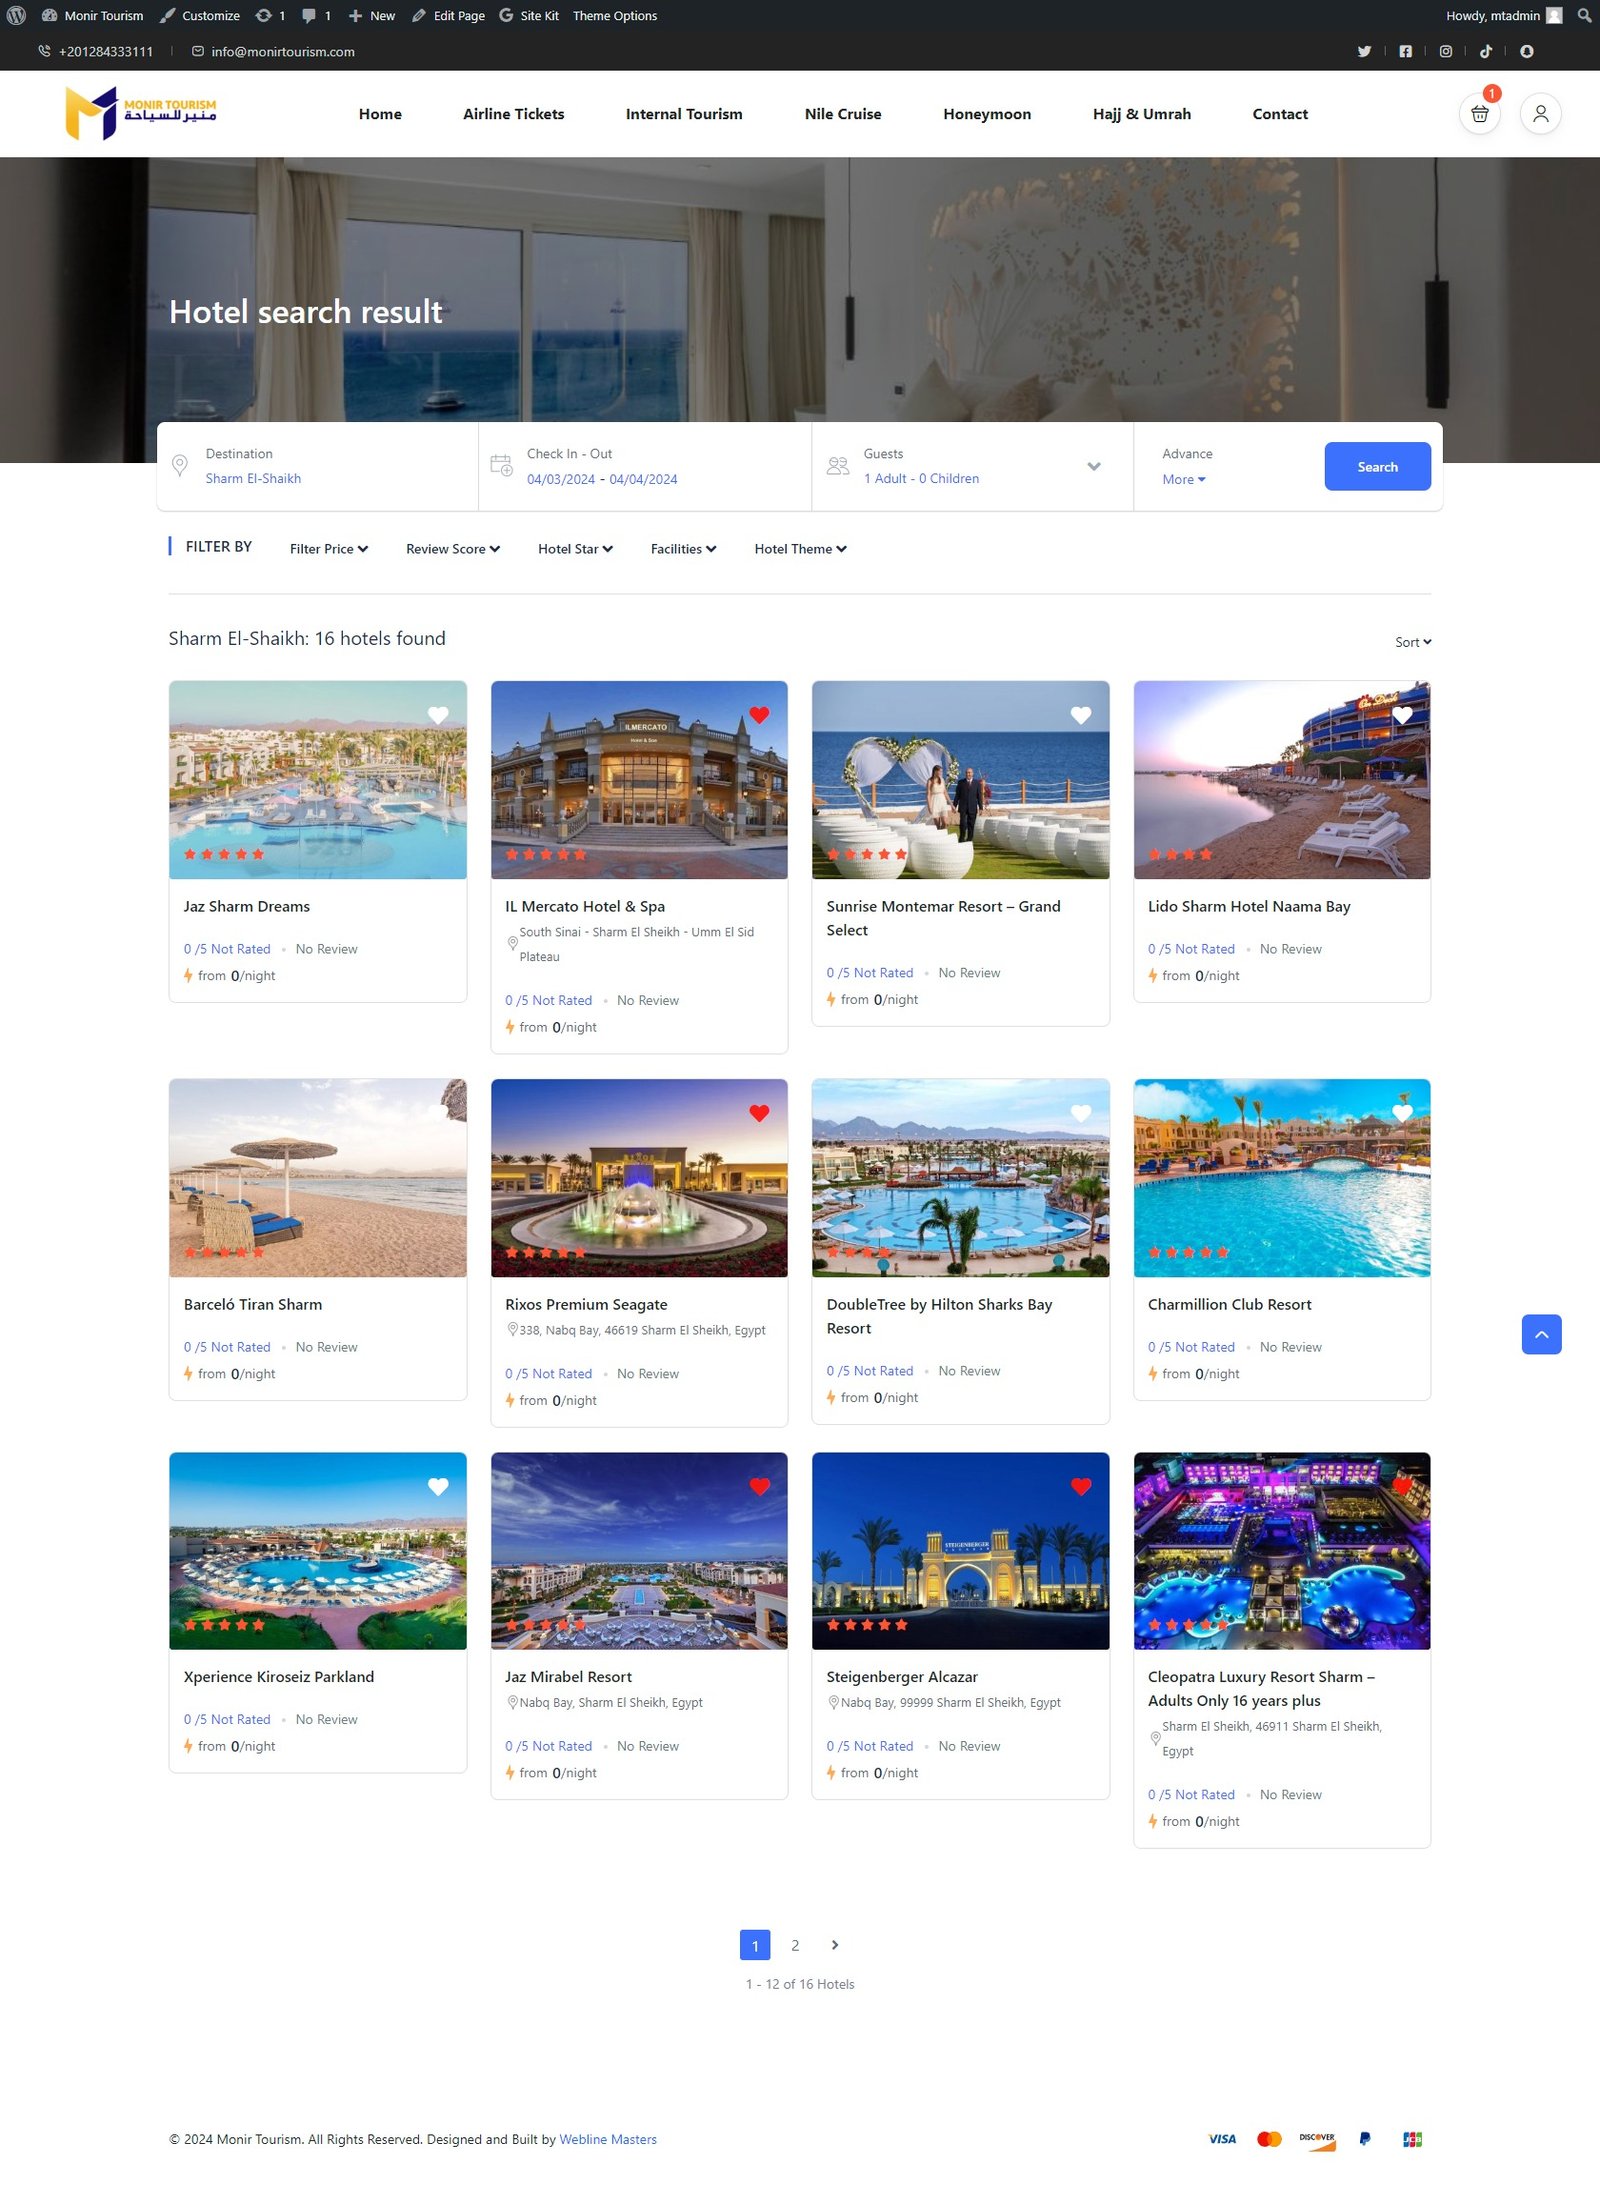Toggle wishlist heart on Jaz Sharm Dreams
The image size is (1600, 2187).
(x=438, y=715)
